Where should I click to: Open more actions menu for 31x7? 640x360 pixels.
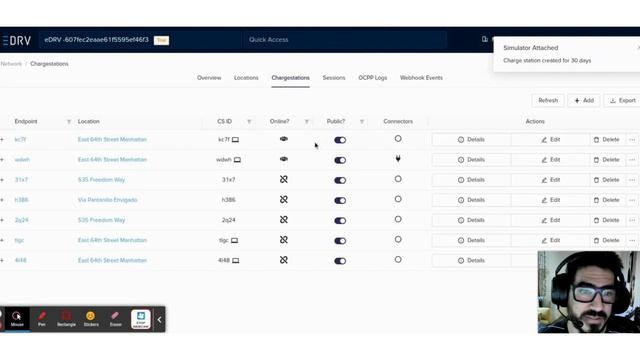coord(632,180)
